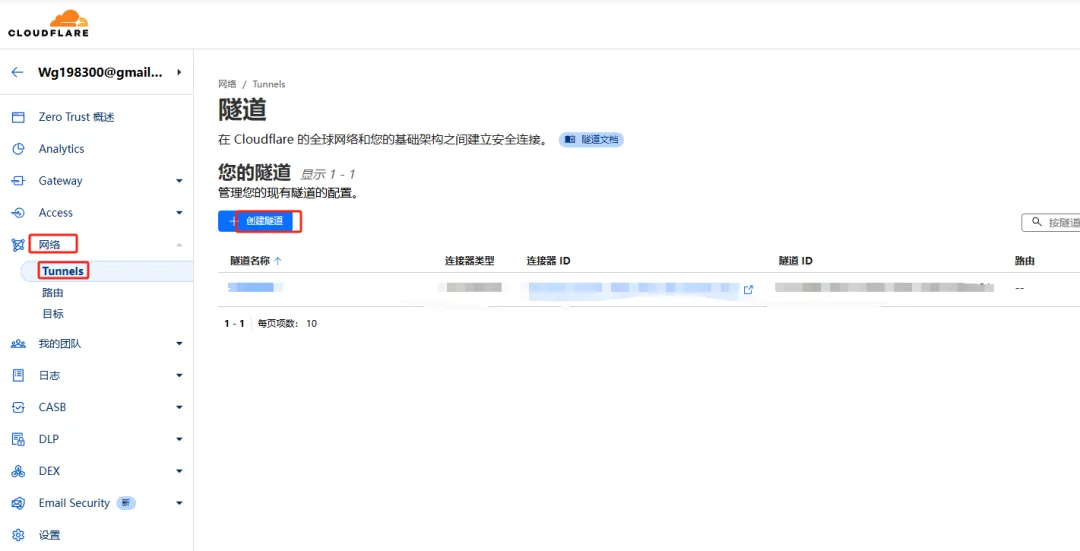Expand the Email Security chevron
Image resolution: width=1080 pixels, height=551 pixels.
[x=179, y=503]
